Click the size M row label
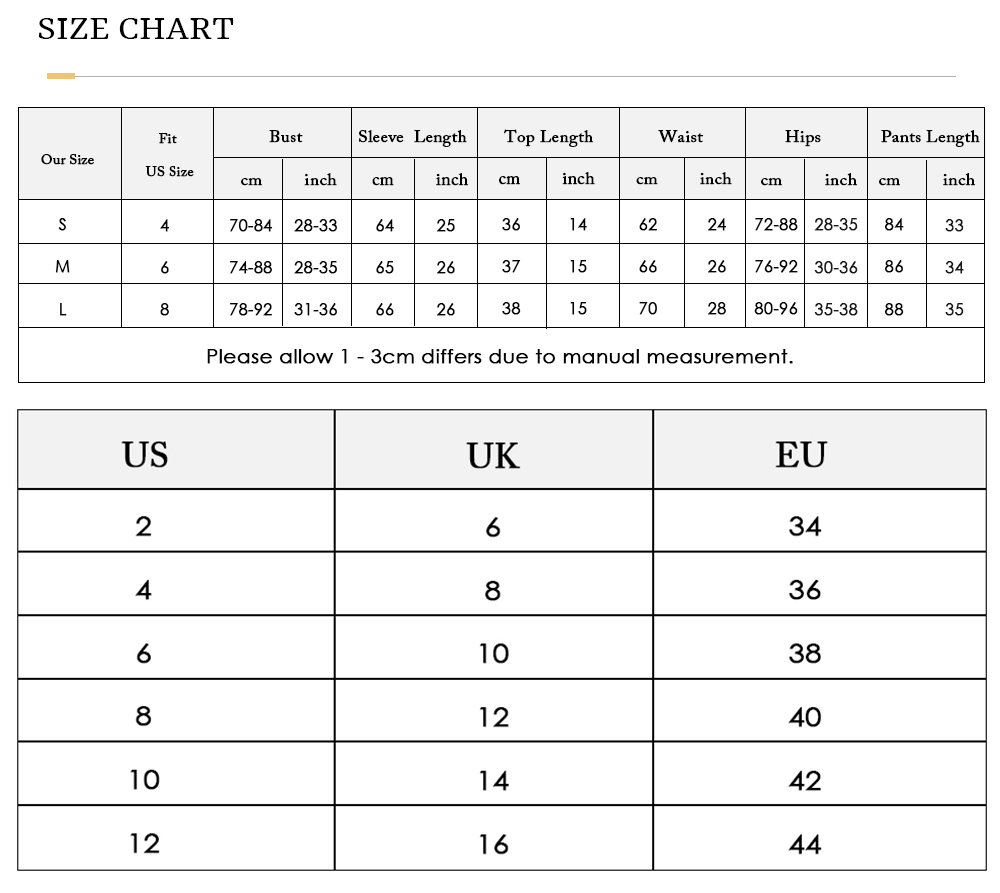The height and width of the screenshot is (893, 1000). tap(62, 267)
